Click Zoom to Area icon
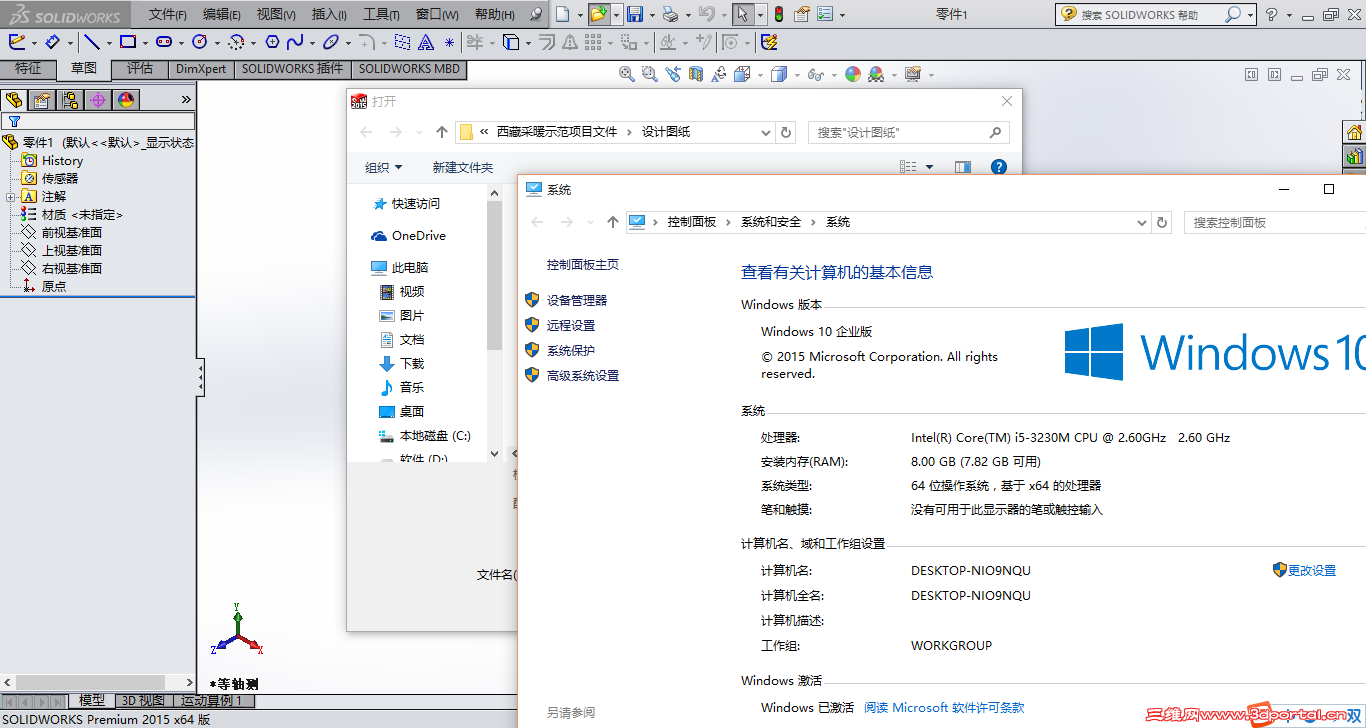Image resolution: width=1366 pixels, height=728 pixels. [650, 74]
